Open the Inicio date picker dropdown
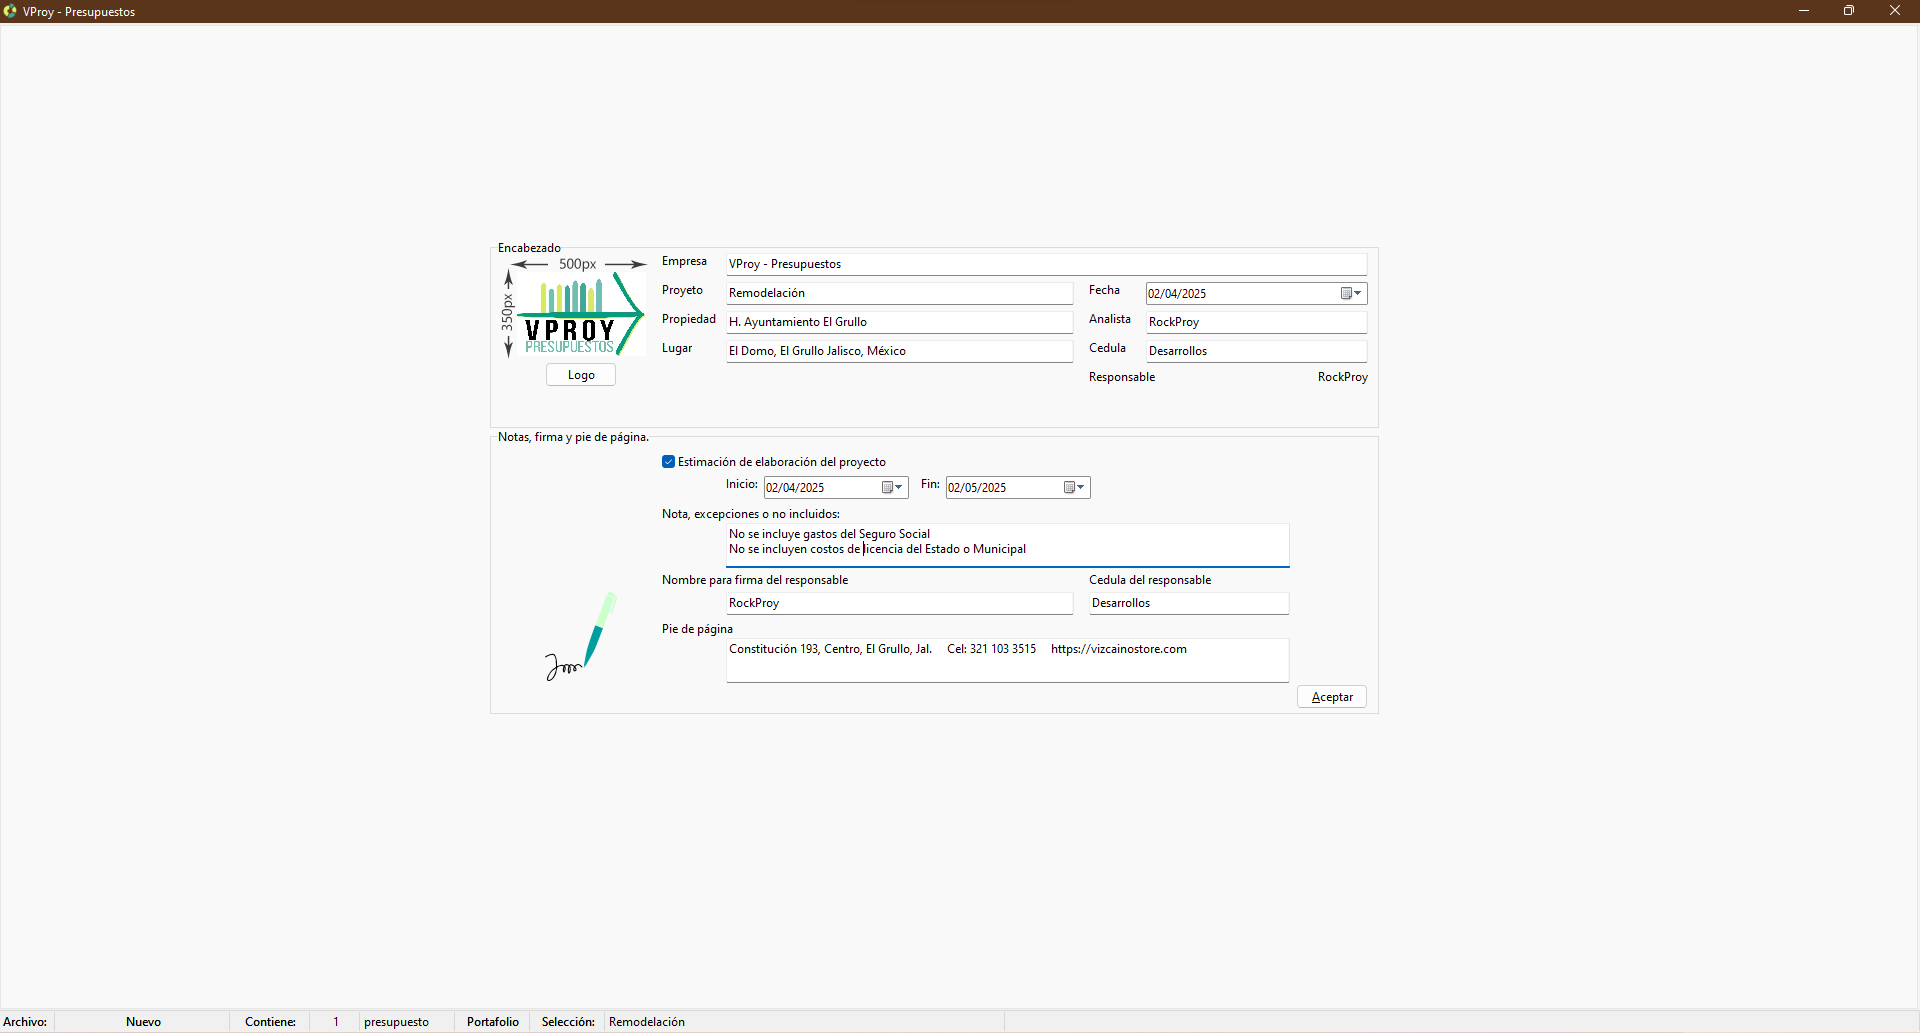 pyautogui.click(x=892, y=488)
